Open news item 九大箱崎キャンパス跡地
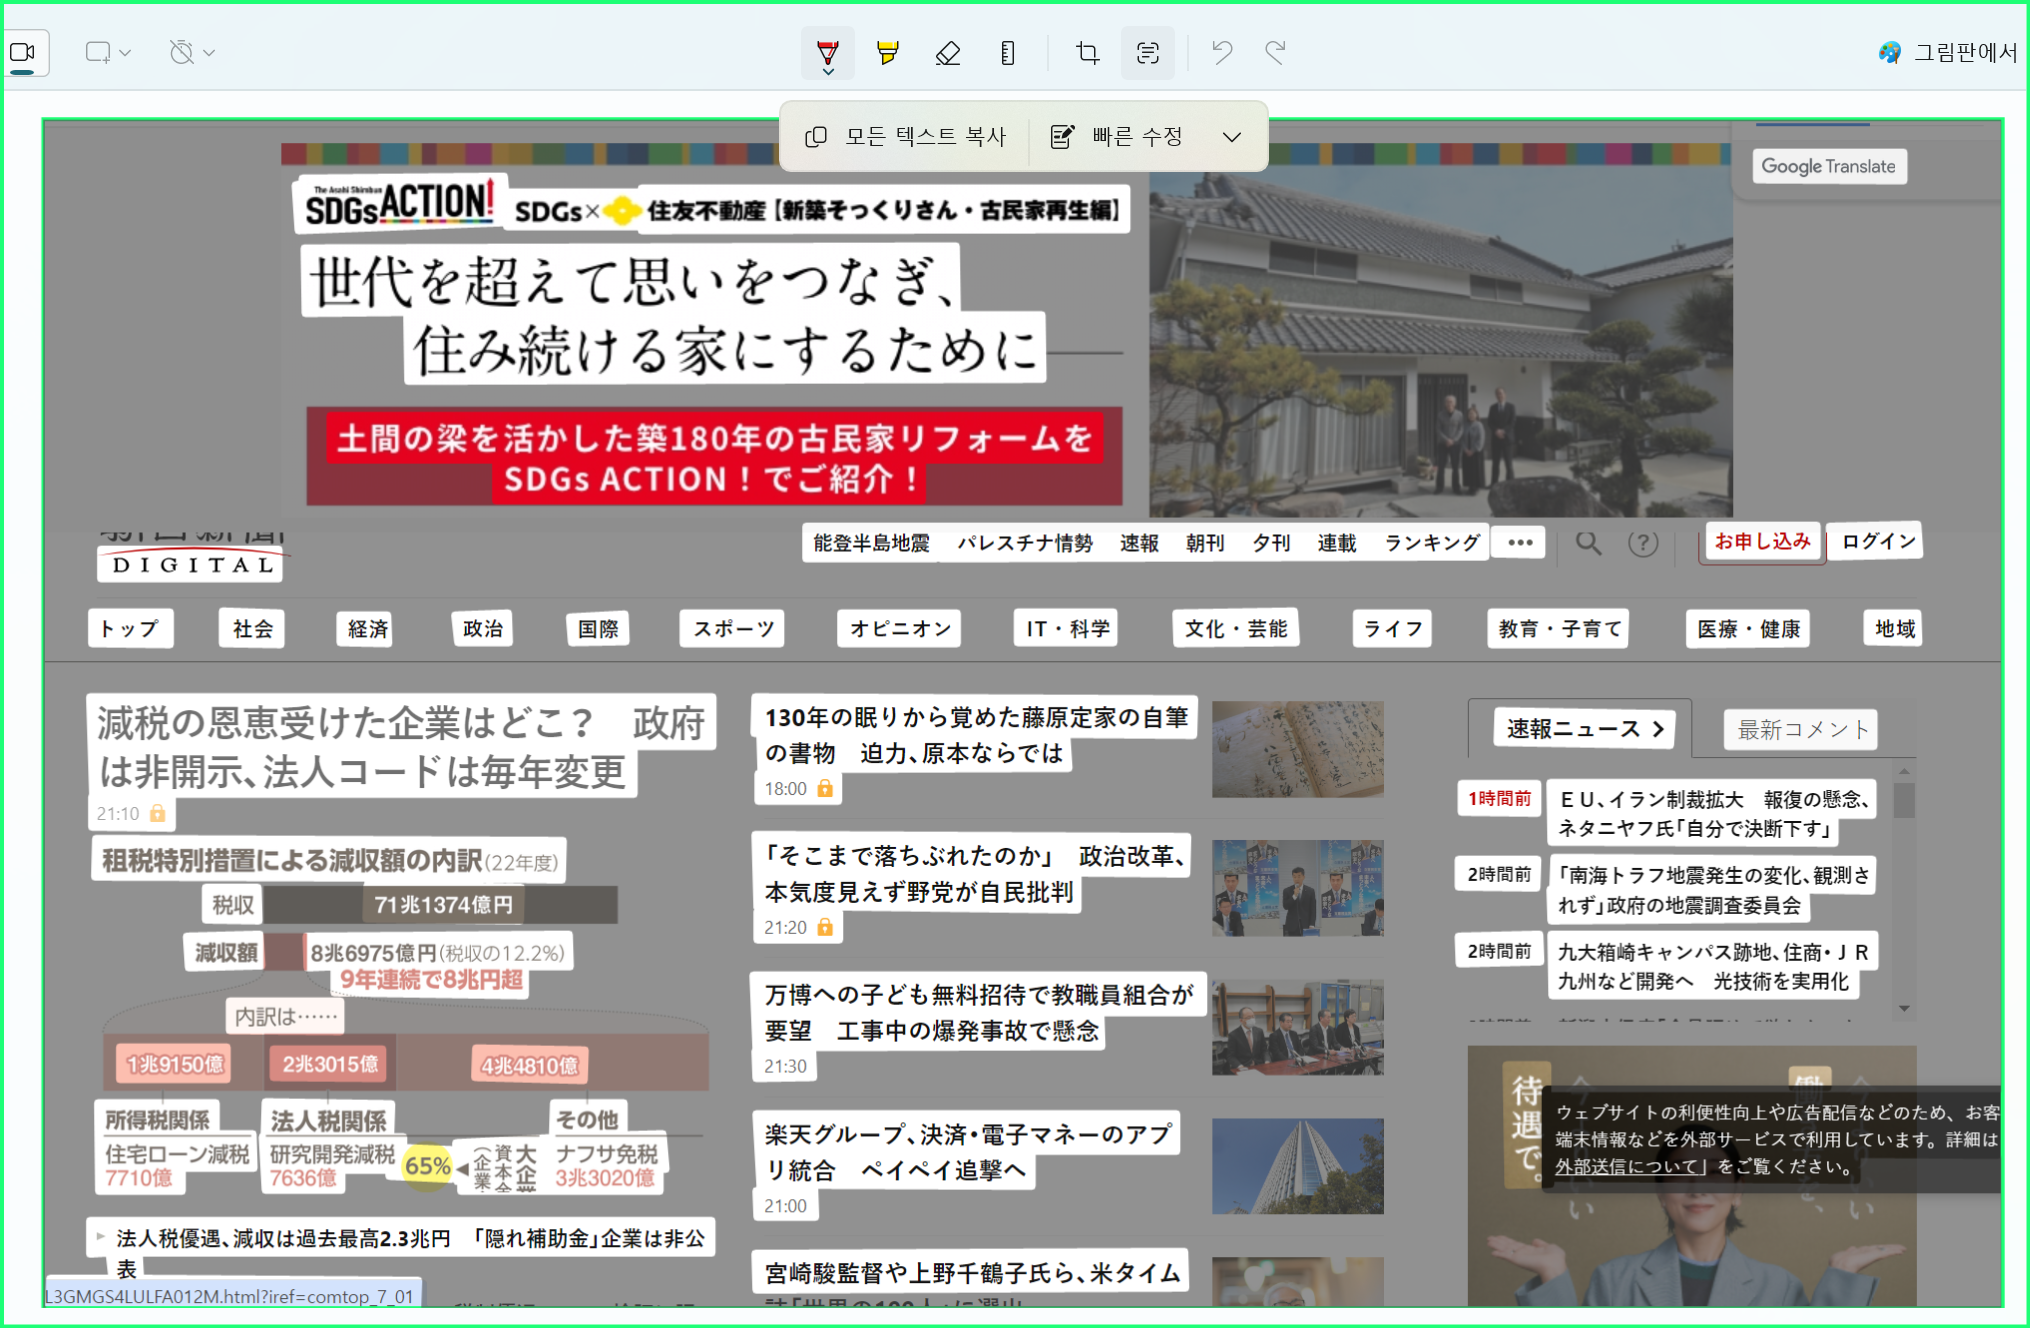 coord(1712,966)
